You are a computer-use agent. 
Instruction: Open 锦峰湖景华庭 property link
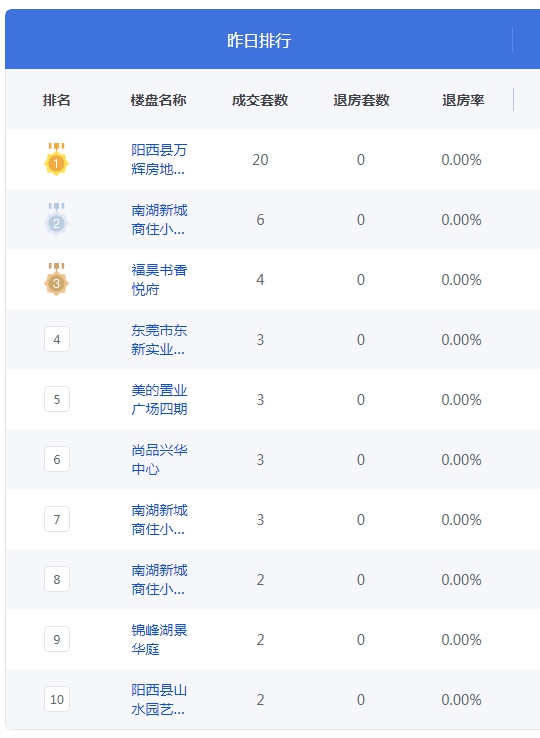pyautogui.click(x=159, y=639)
